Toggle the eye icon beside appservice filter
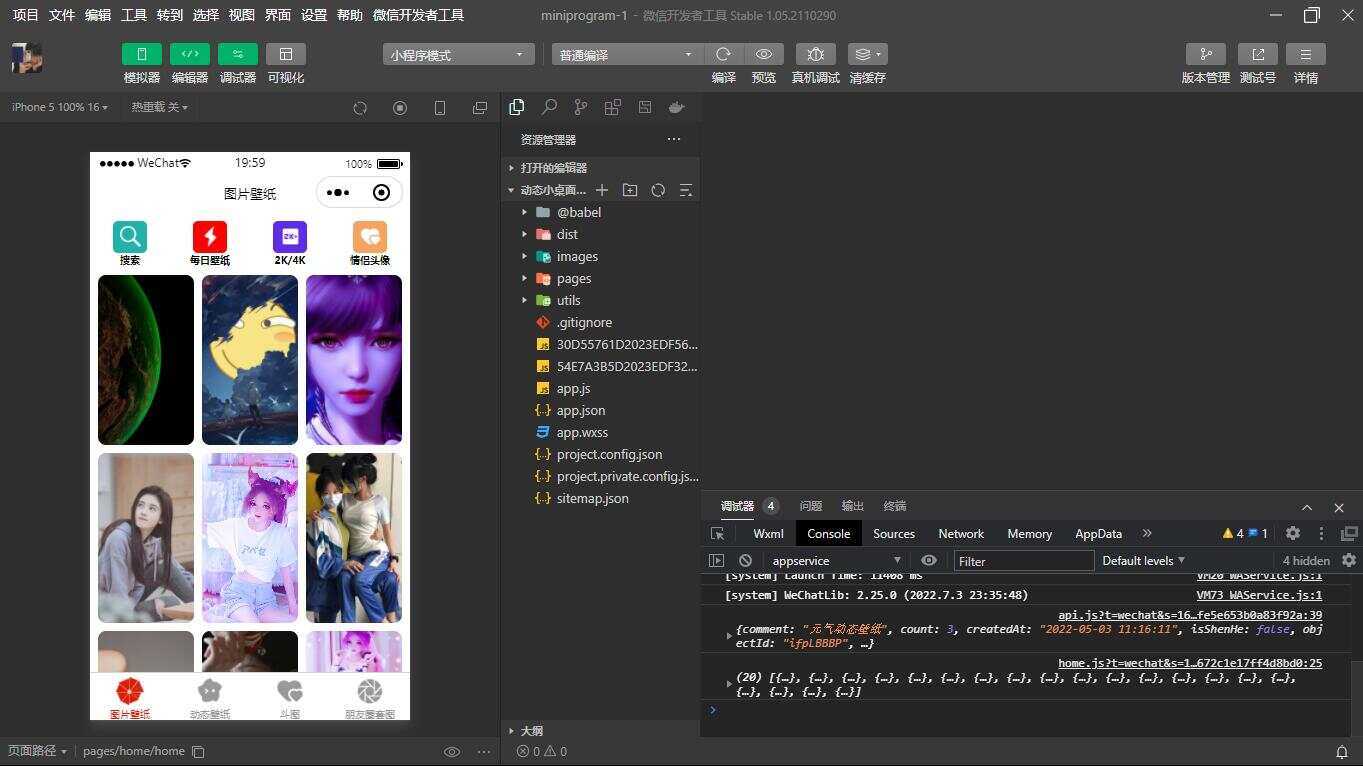Screen dimensions: 1363x766 pyautogui.click(x=929, y=561)
